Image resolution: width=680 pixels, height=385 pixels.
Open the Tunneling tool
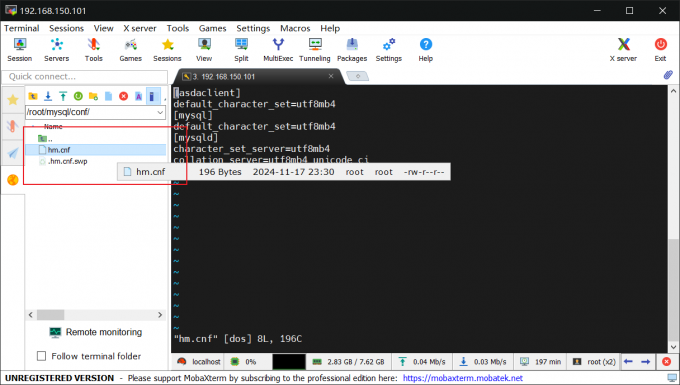315,50
